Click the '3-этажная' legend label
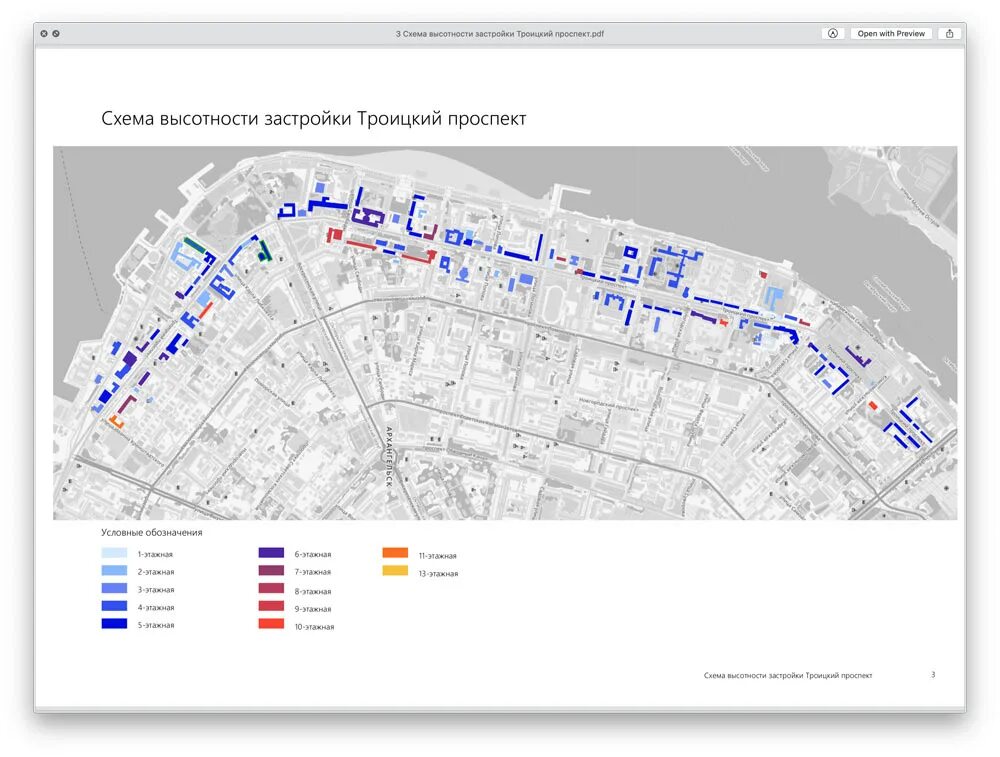The image size is (1000, 757). (x=156, y=590)
